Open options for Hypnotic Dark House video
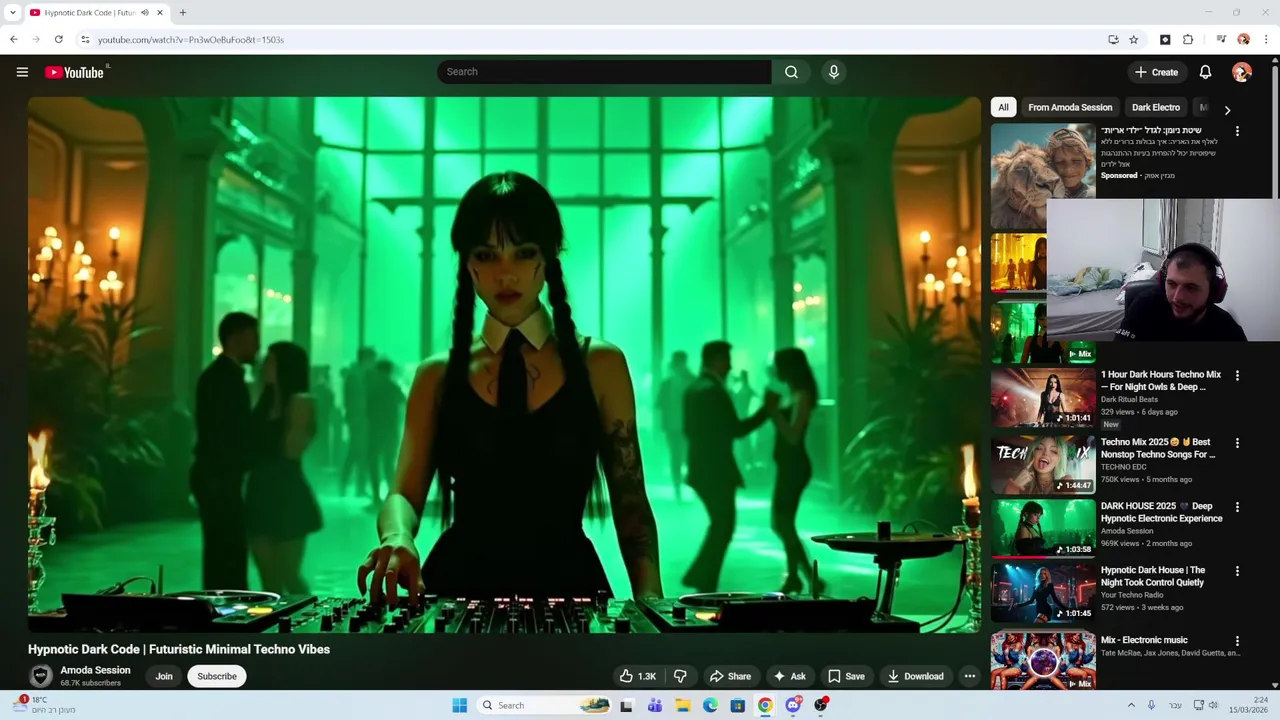1280x720 pixels. pyautogui.click(x=1237, y=571)
